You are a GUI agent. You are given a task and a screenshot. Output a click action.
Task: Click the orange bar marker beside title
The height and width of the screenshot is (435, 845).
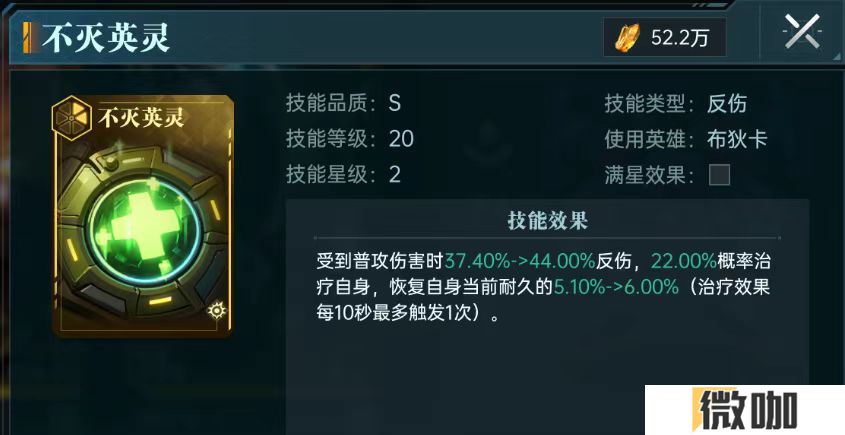click(29, 38)
